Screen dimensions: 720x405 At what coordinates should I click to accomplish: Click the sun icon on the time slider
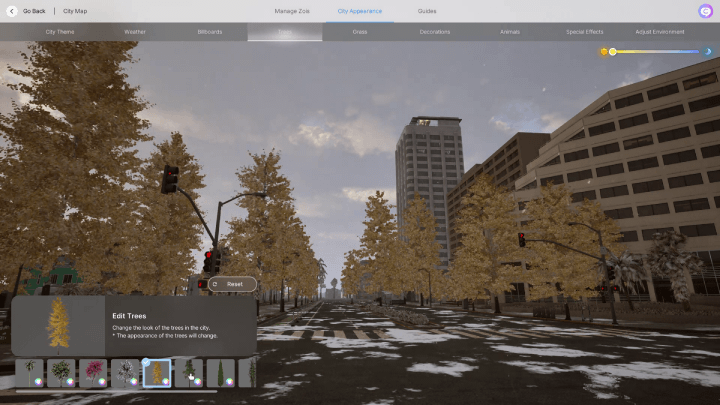click(604, 51)
